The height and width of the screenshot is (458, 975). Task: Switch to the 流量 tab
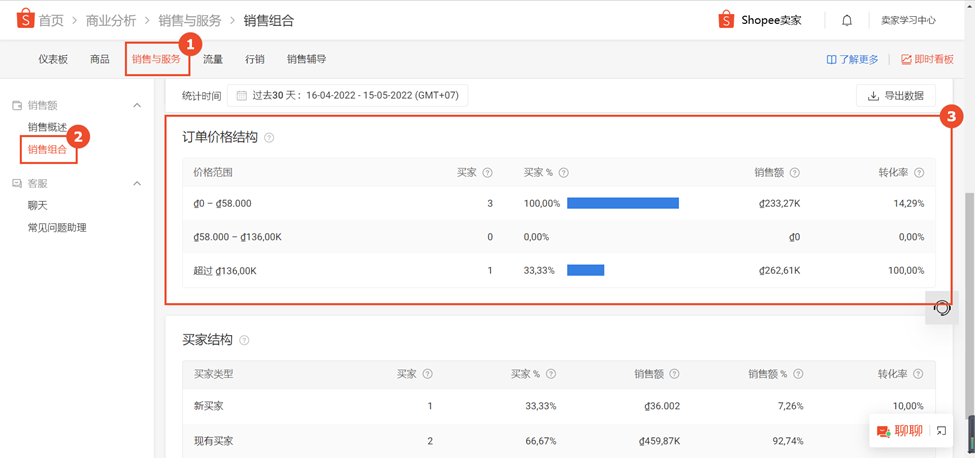point(213,60)
